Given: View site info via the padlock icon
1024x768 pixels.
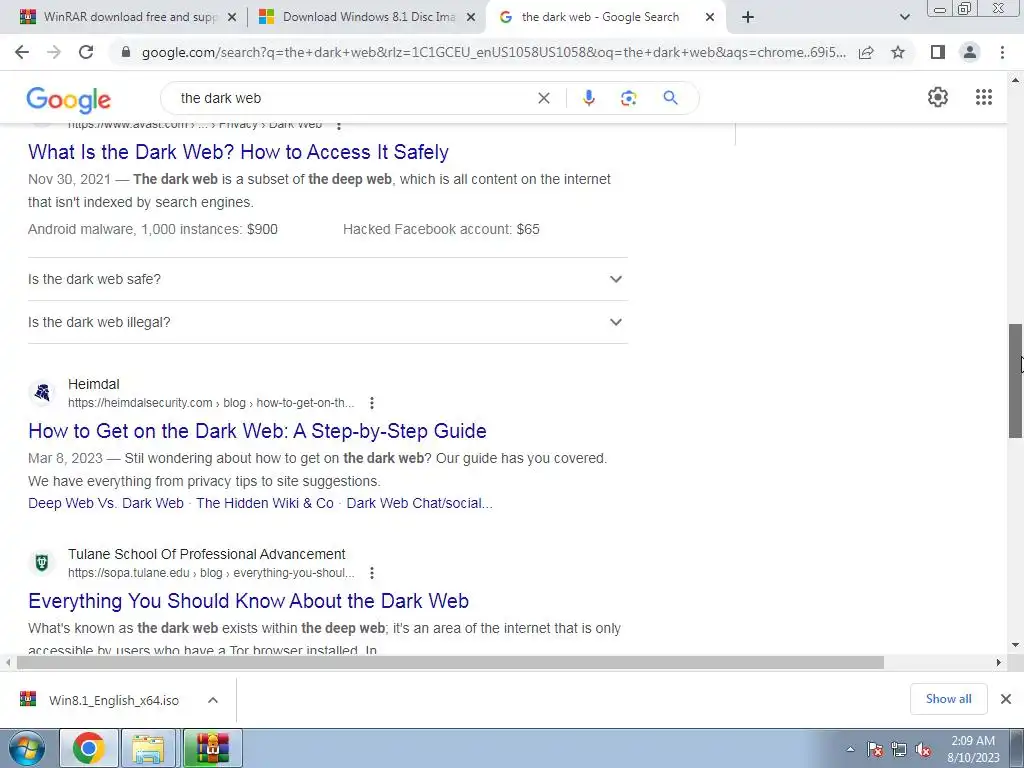Looking at the screenshot, I should [126, 52].
